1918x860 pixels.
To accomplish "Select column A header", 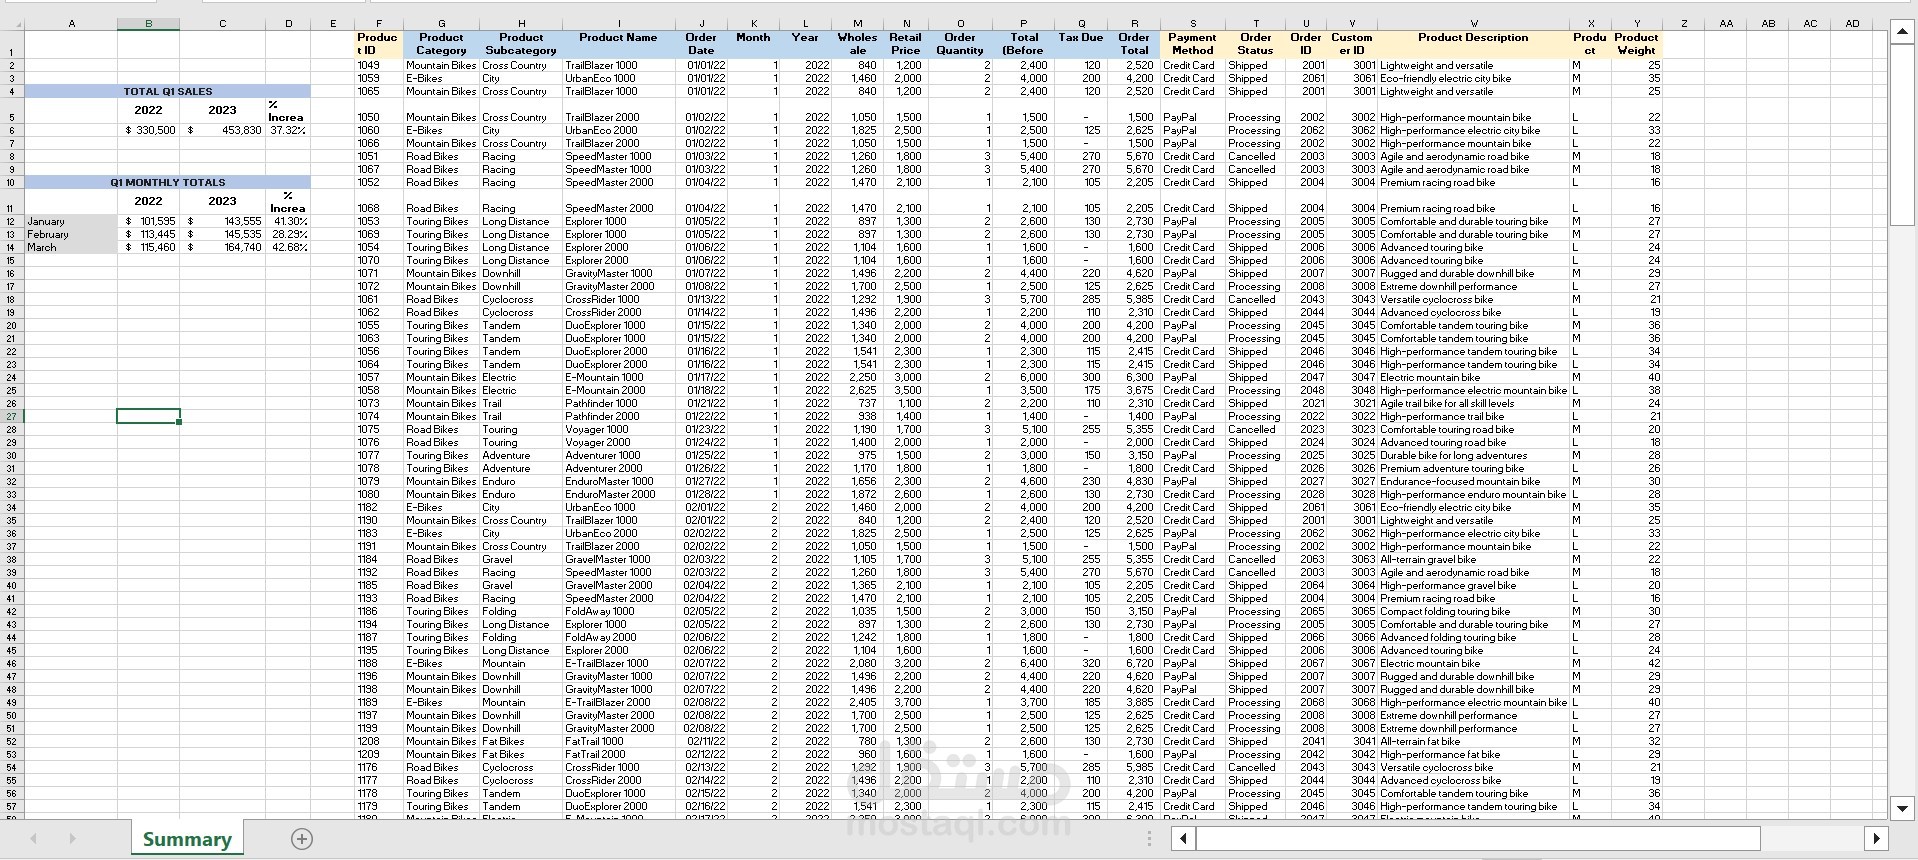I will (x=71, y=23).
